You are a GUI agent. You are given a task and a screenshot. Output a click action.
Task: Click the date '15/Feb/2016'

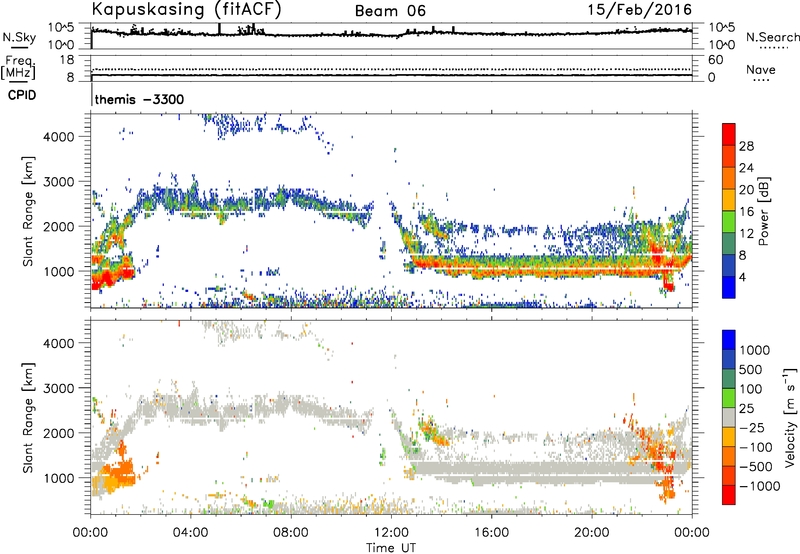[x=640, y=10]
